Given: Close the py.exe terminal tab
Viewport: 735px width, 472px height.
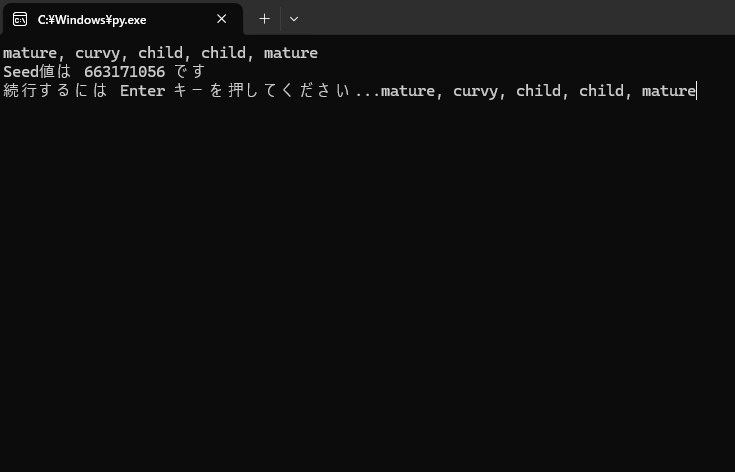Looking at the screenshot, I should click(x=222, y=19).
